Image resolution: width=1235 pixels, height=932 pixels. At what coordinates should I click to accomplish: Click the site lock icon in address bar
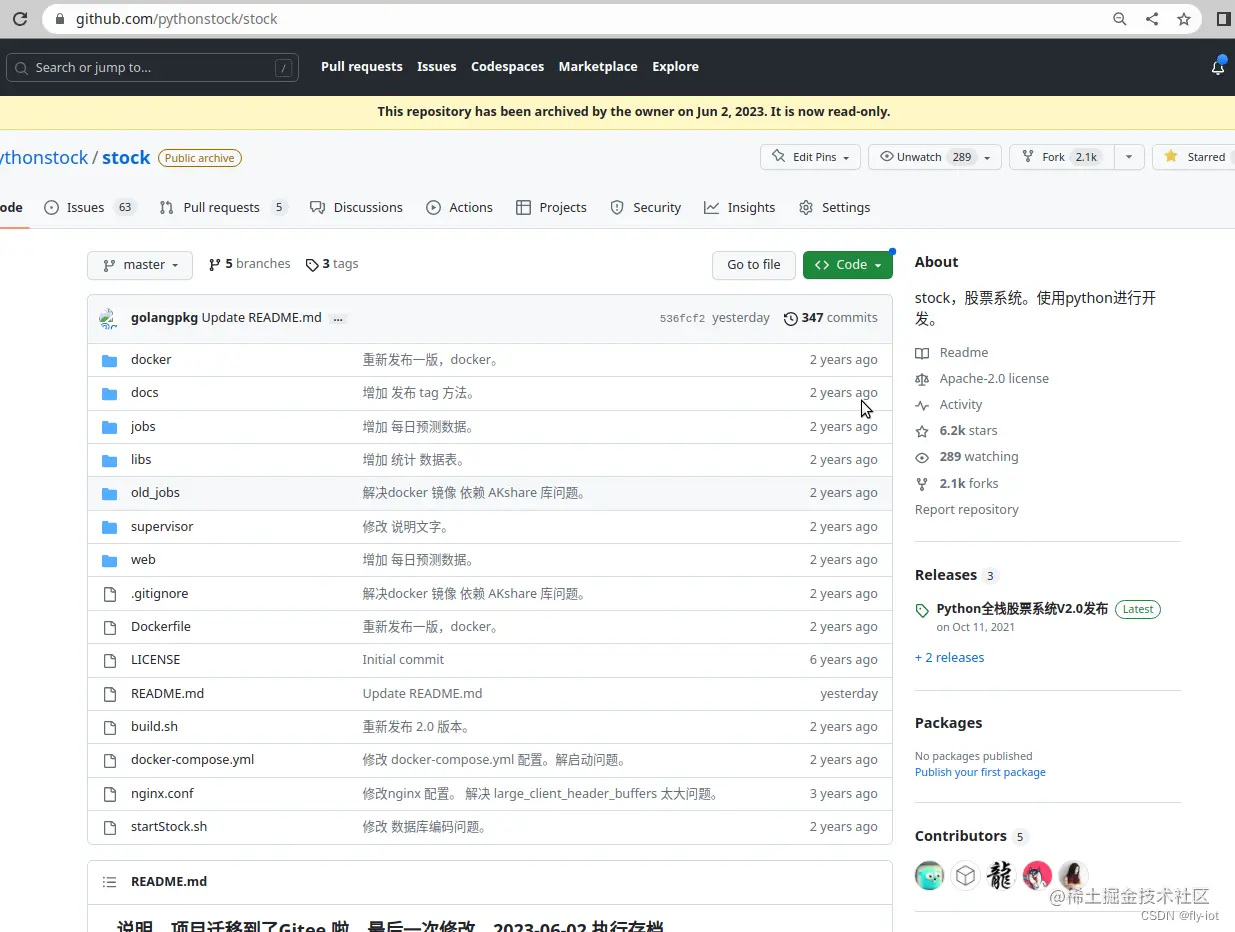coord(59,19)
